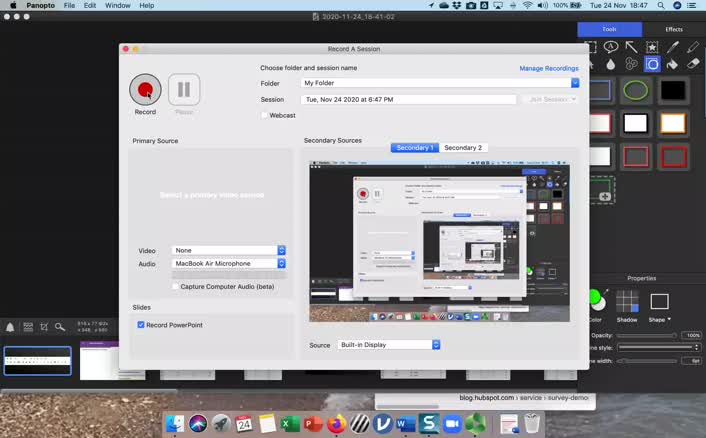Select the speech bubble text tool
Image resolution: width=706 pixels, height=438 pixels.
611,46
